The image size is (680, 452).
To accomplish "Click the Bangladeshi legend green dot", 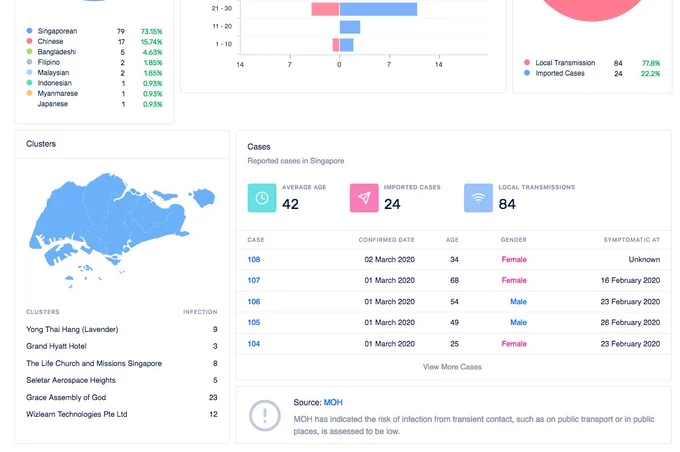I will click(x=29, y=52).
